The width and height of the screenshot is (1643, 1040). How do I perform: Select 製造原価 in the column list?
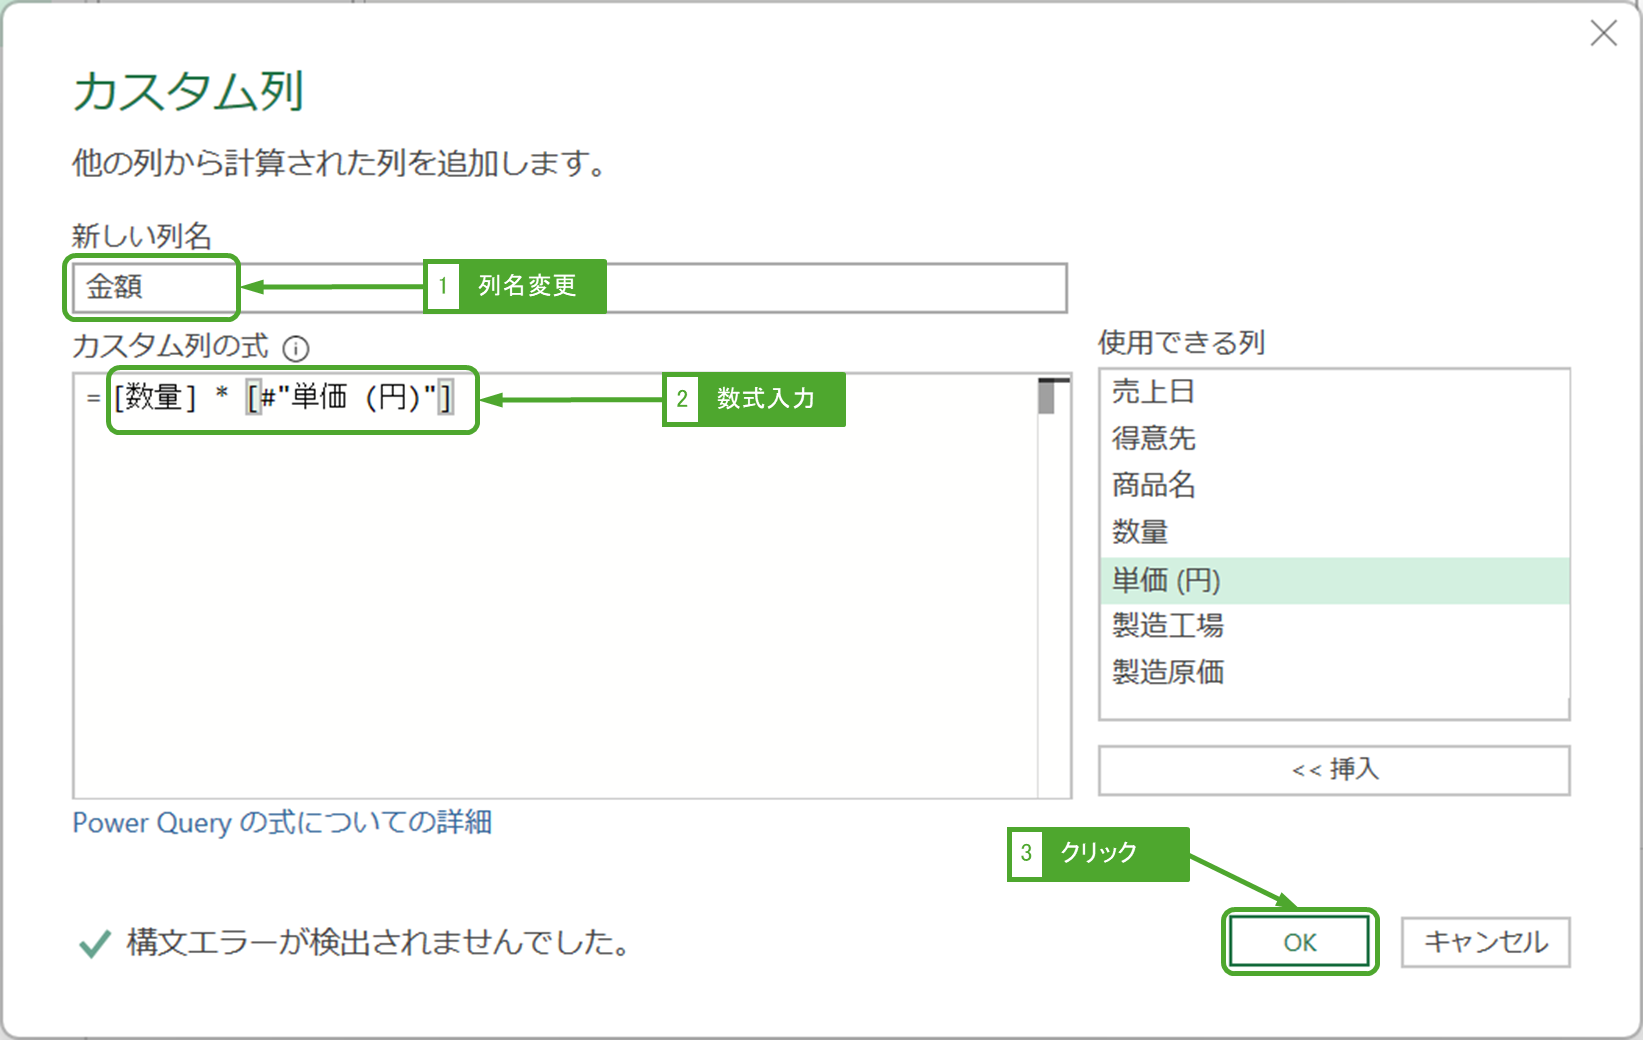[x=1168, y=672]
